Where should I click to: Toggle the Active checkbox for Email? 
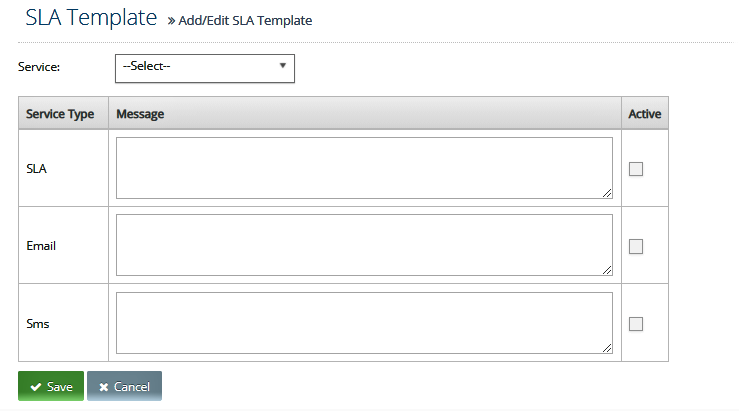click(x=636, y=246)
